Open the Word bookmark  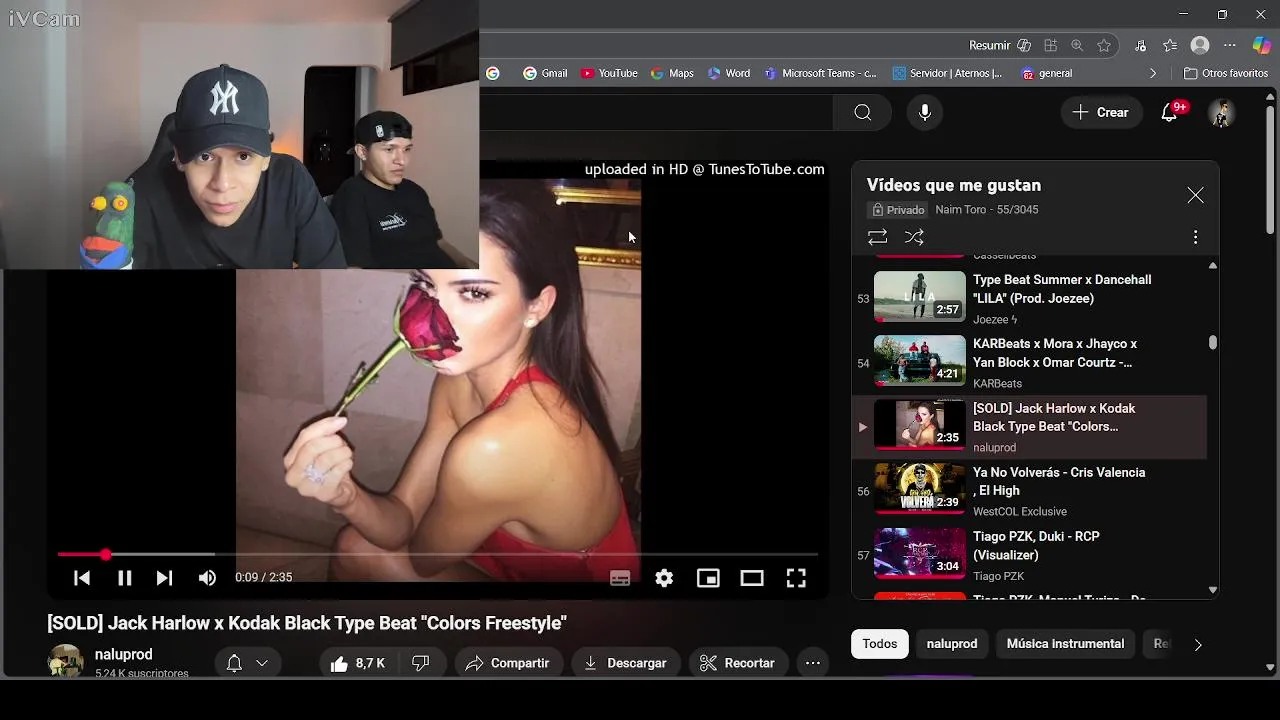click(729, 73)
